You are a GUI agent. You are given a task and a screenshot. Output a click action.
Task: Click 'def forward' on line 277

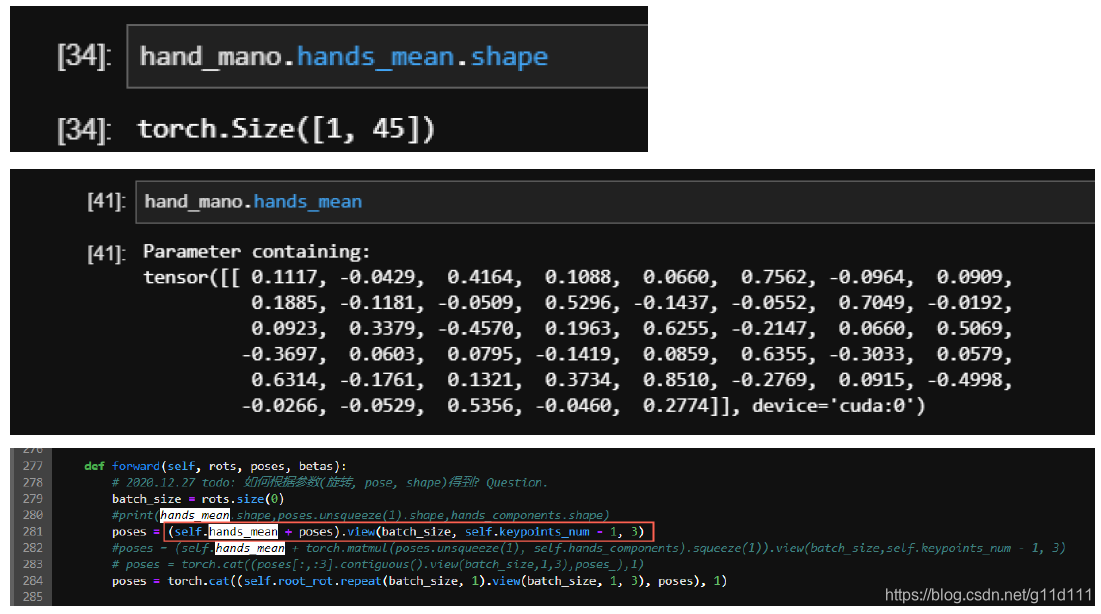click(122, 466)
